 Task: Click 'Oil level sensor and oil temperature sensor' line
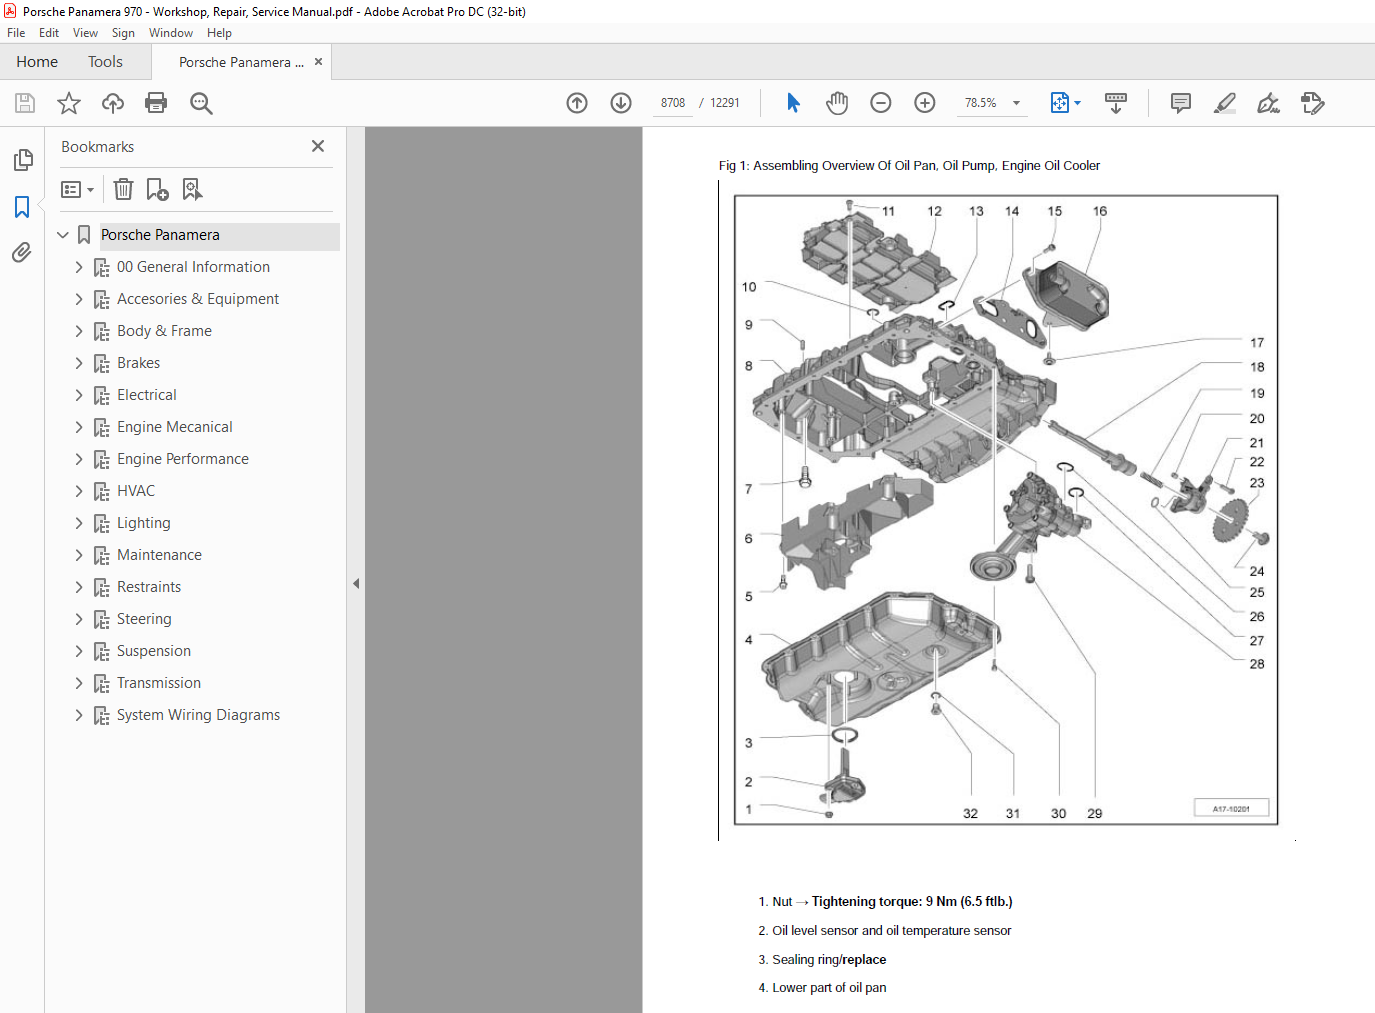pos(891,931)
